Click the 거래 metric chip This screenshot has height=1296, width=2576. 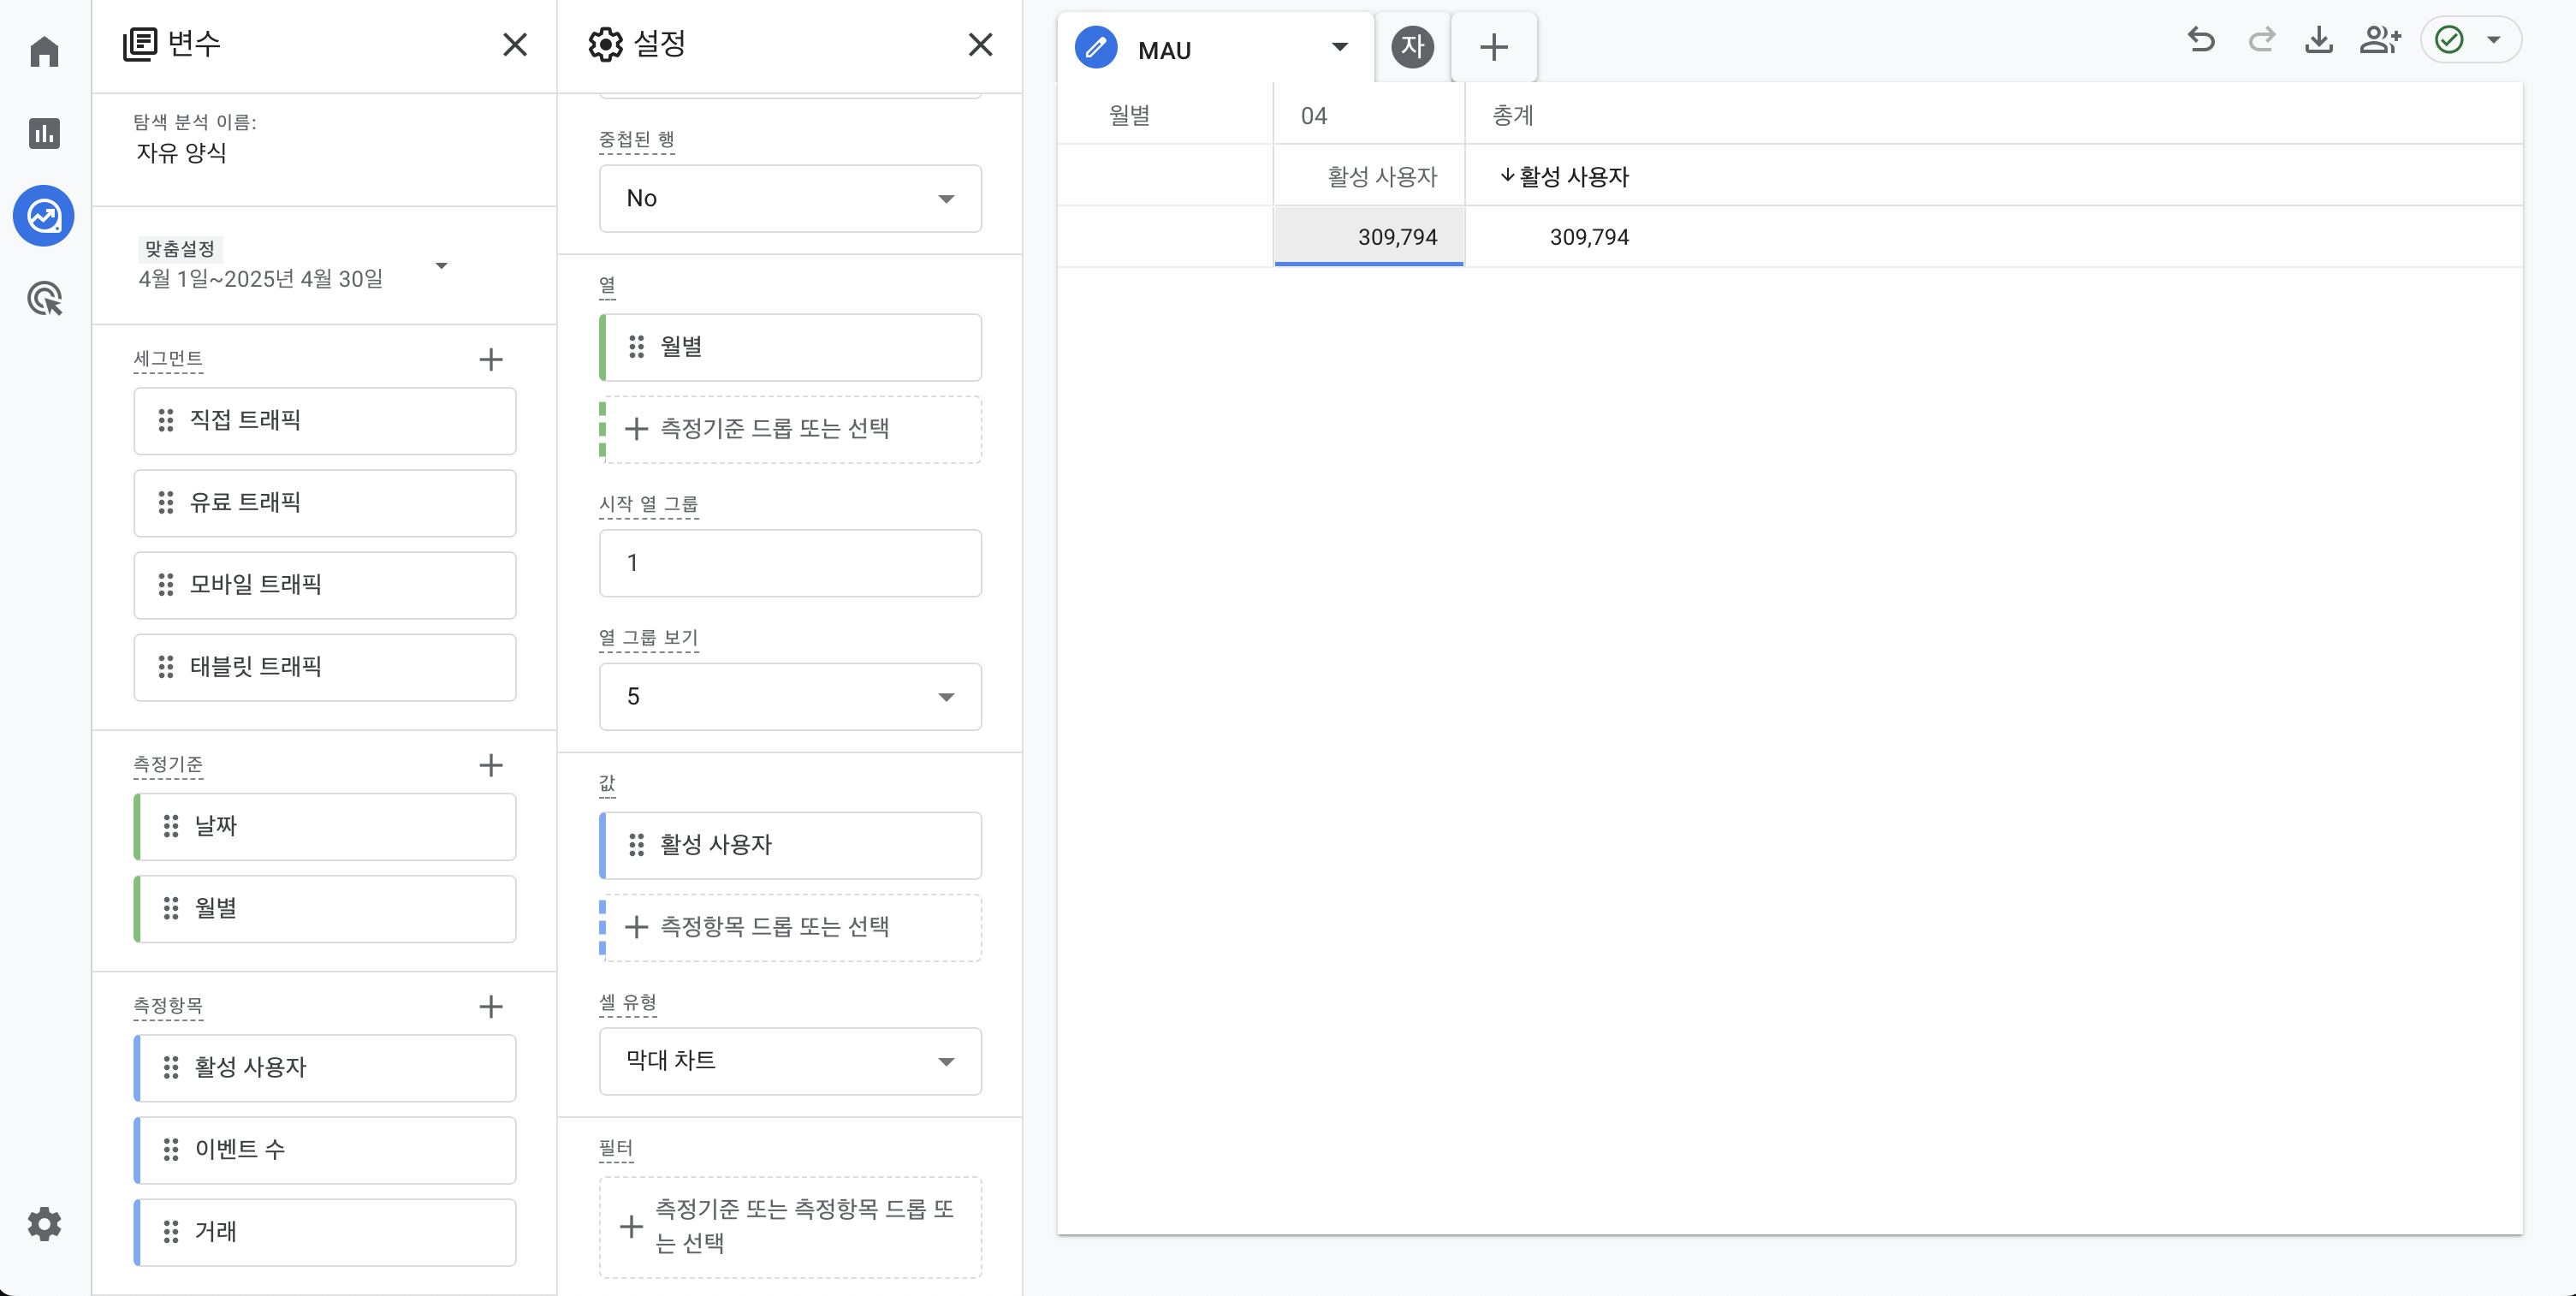[x=325, y=1232]
